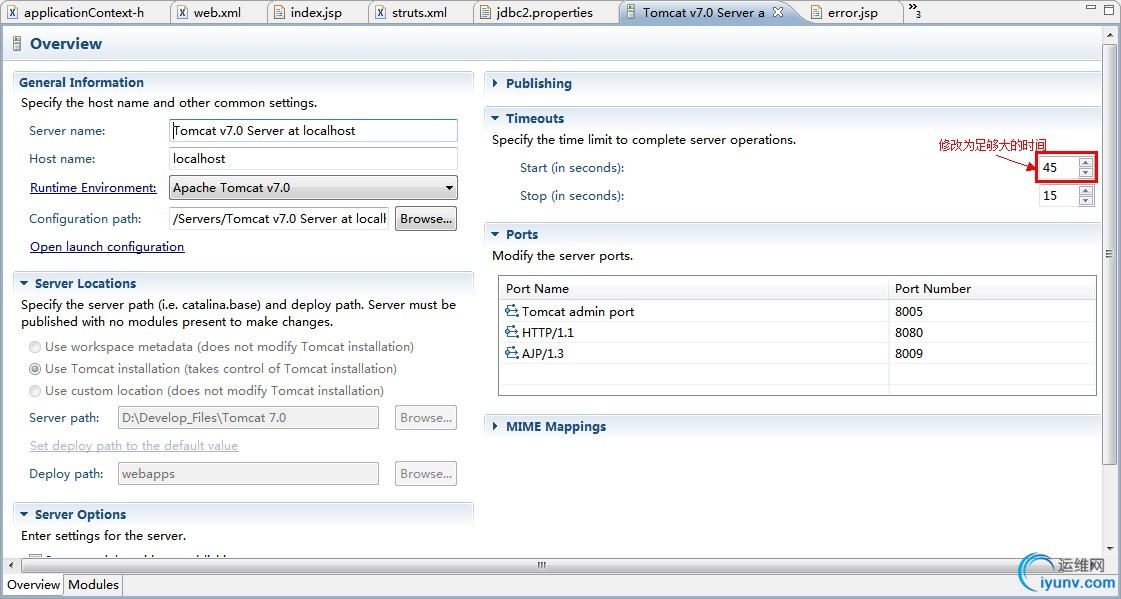
Task: Click the Host name field containing localhost
Action: point(313,159)
